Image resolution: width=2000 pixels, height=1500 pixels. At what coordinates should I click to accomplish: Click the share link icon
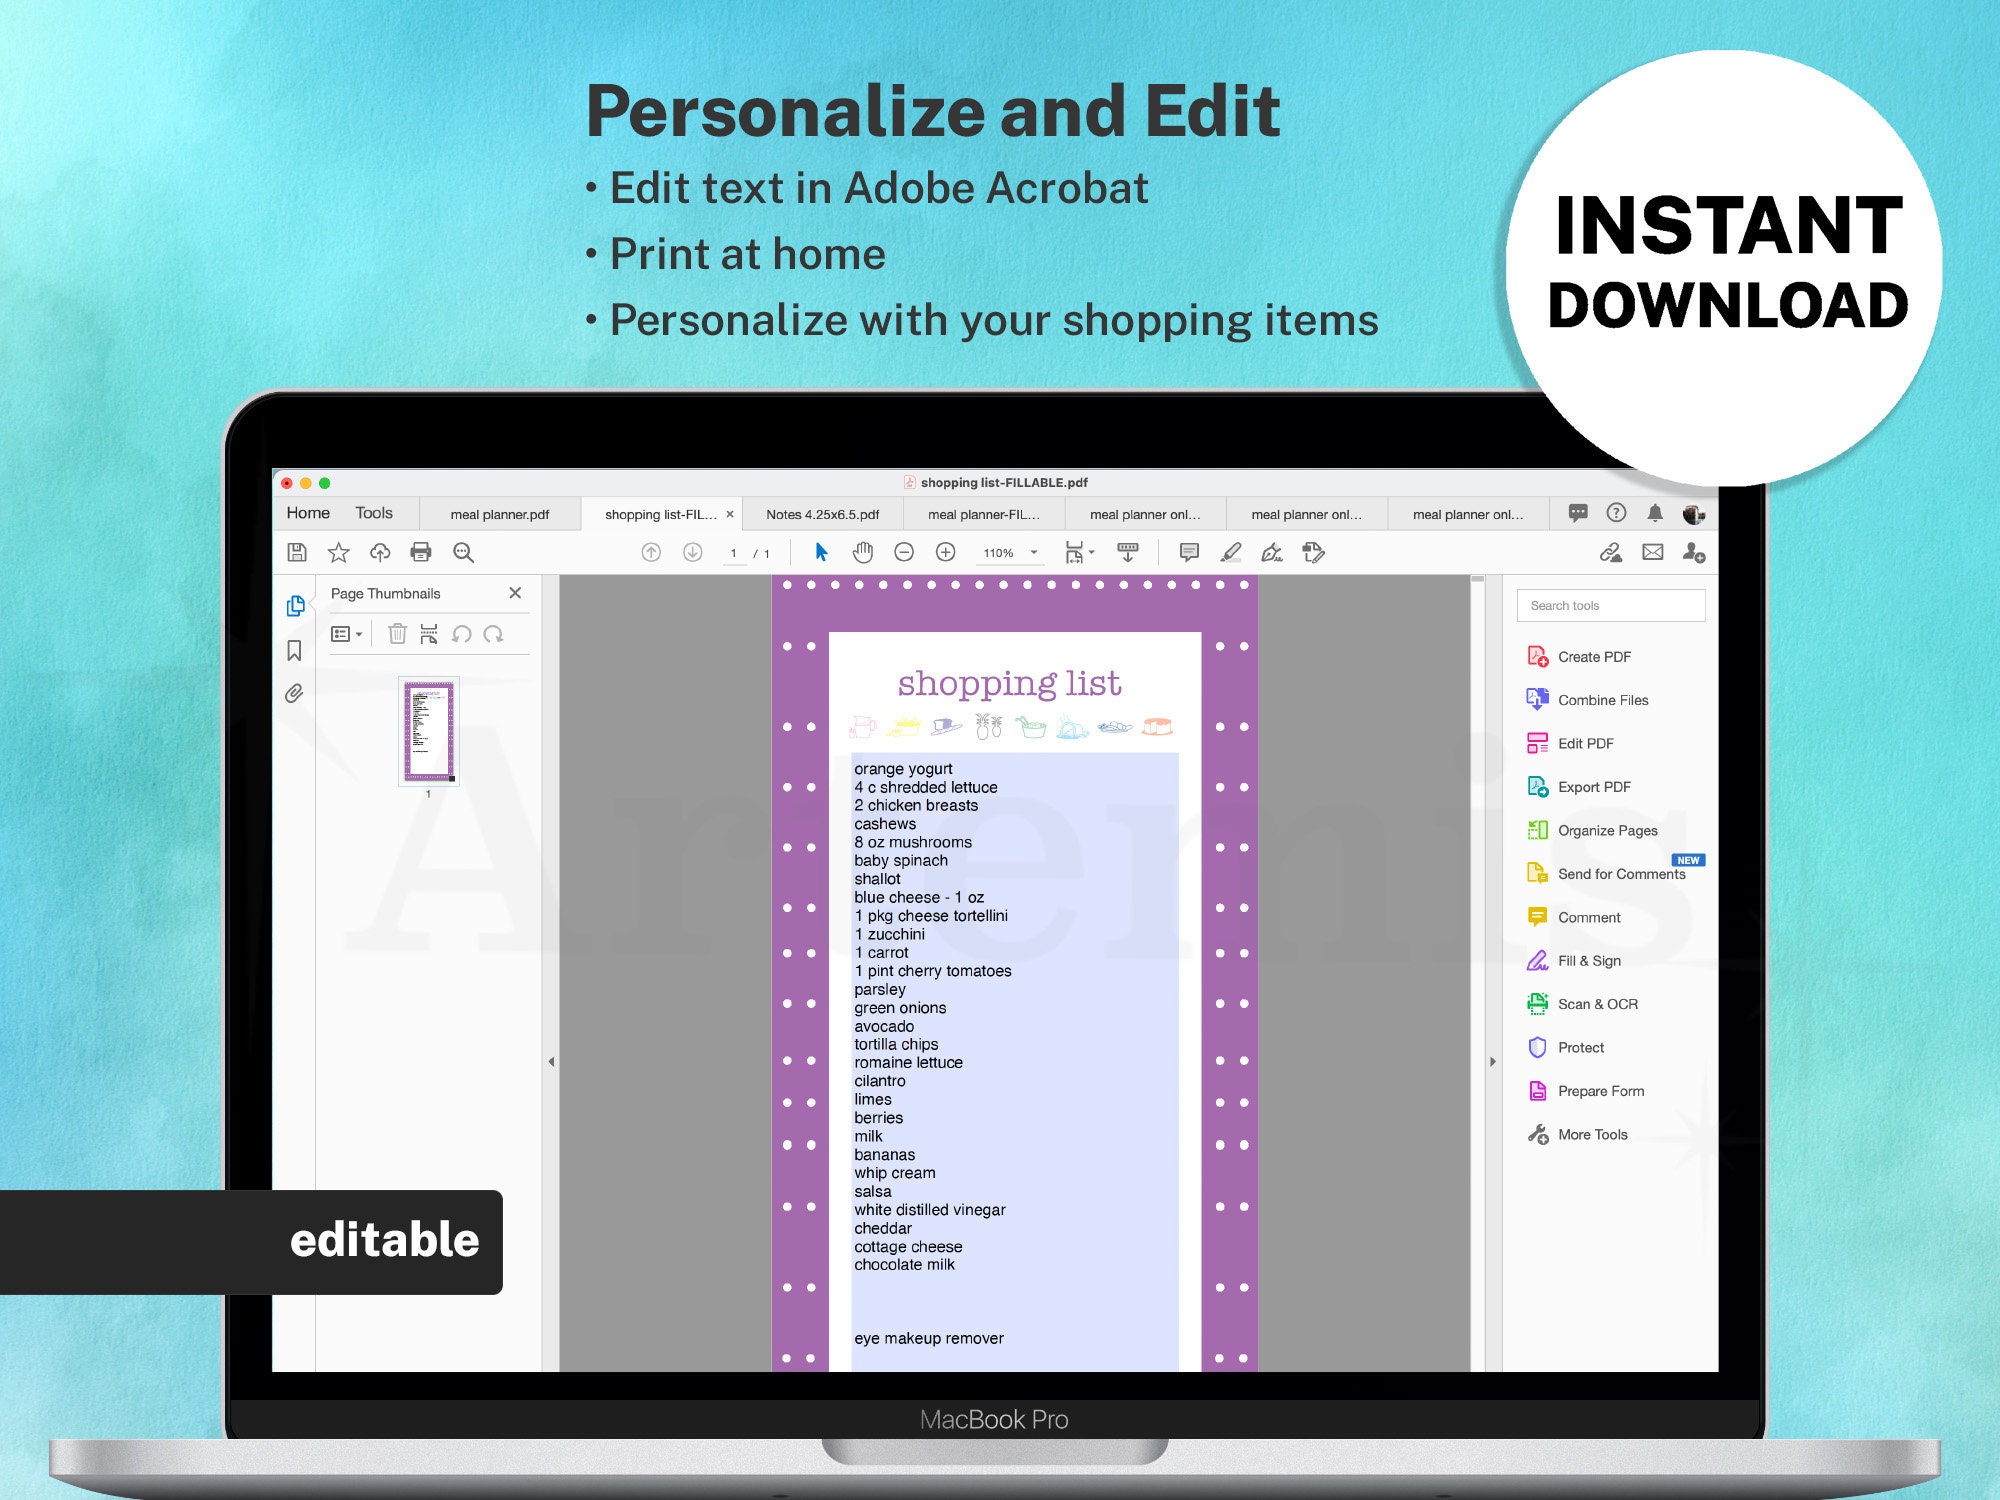1610,552
